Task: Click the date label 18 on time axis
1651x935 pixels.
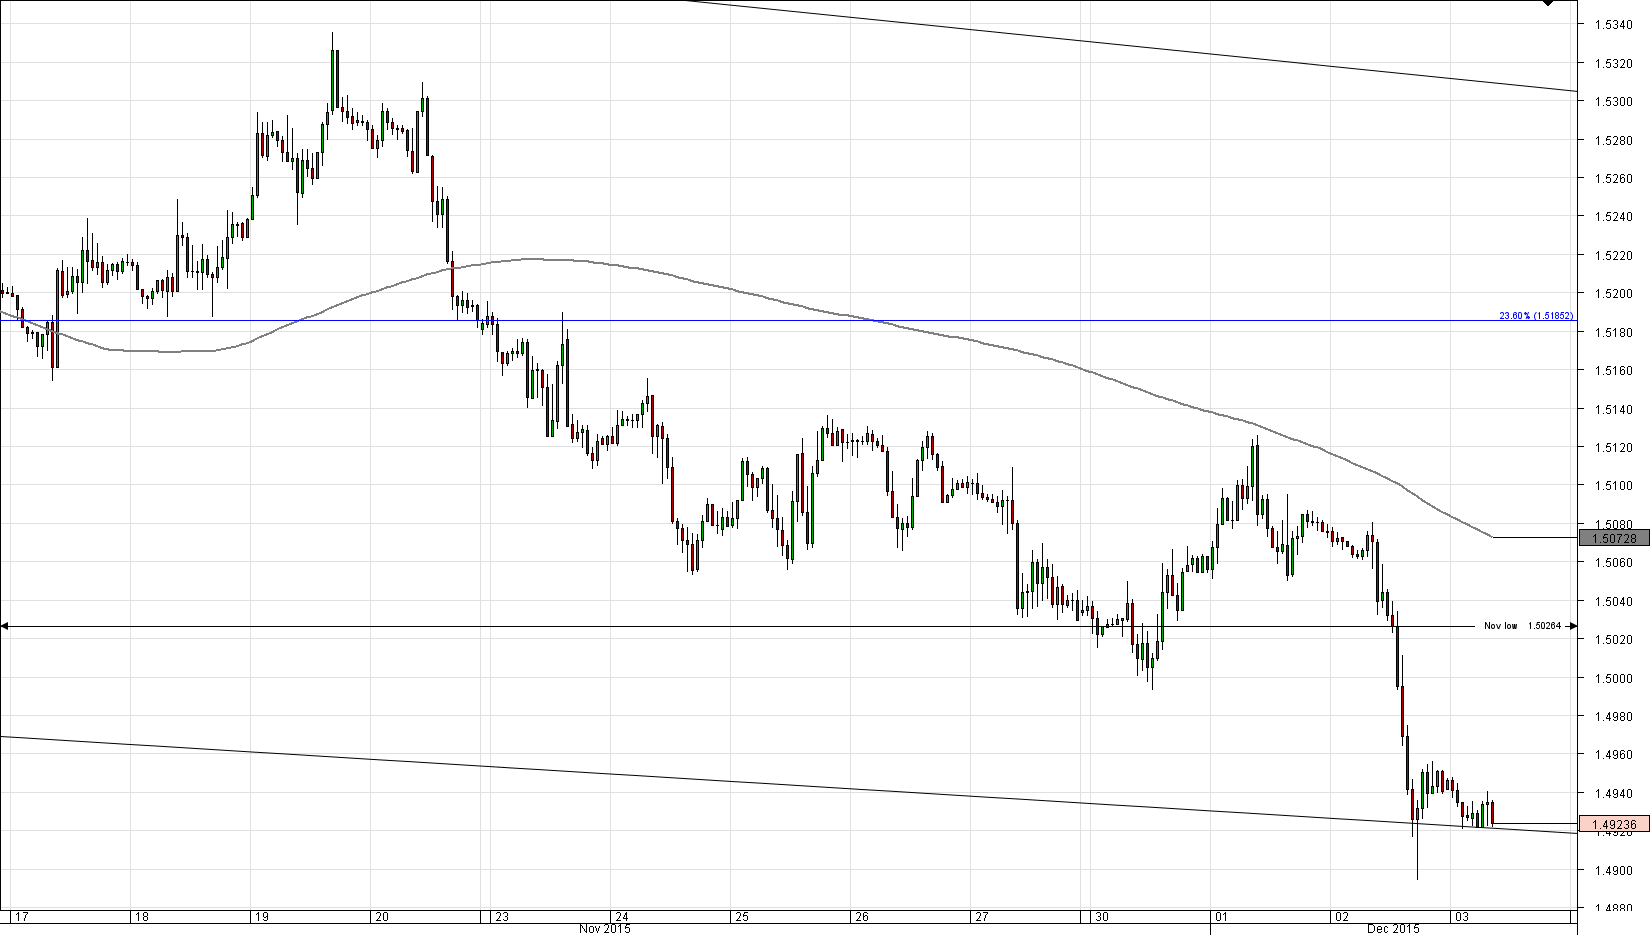Action: pos(142,916)
